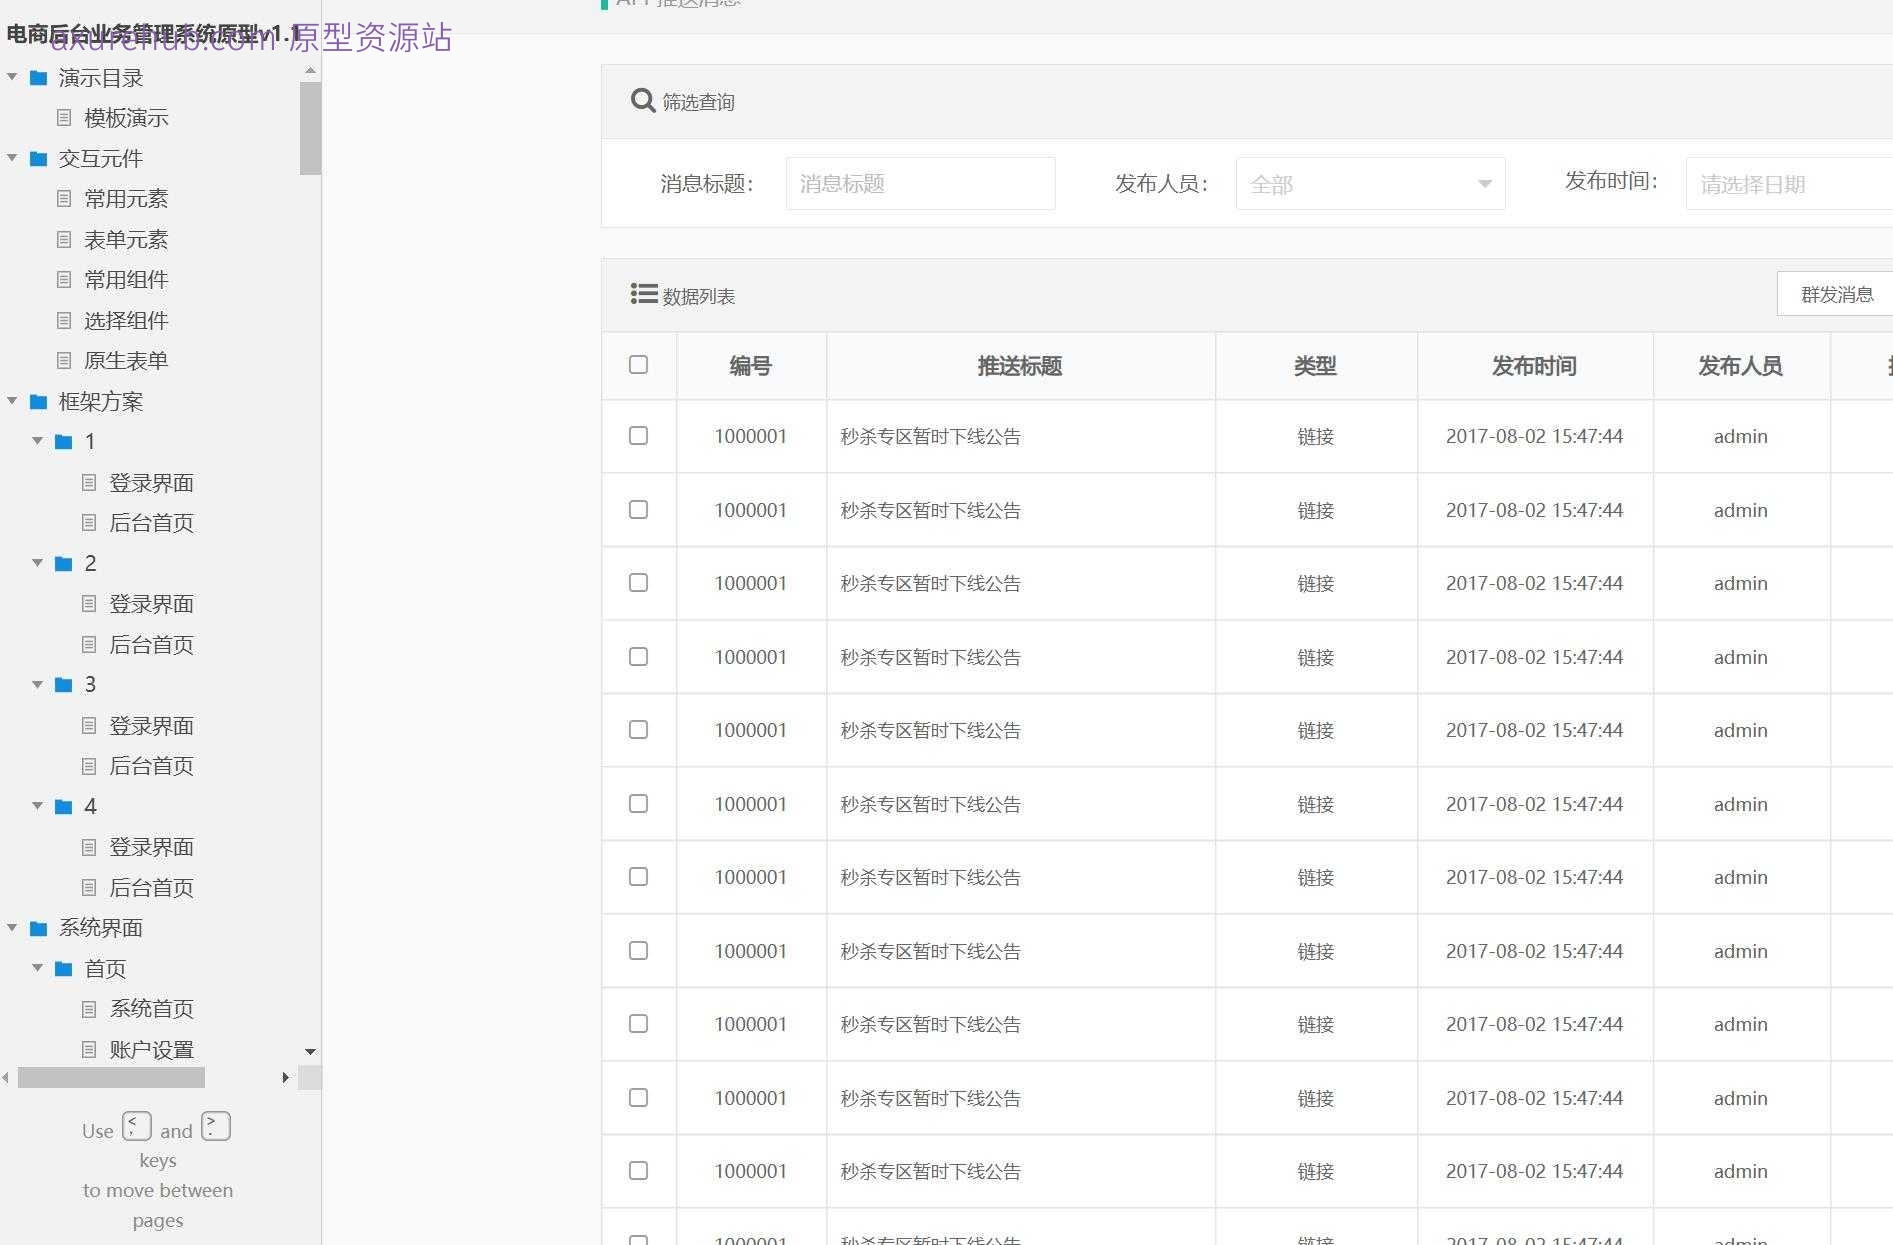The width and height of the screenshot is (1893, 1245).
Task: Click the list icon beside 数据列表
Action: coord(644,294)
